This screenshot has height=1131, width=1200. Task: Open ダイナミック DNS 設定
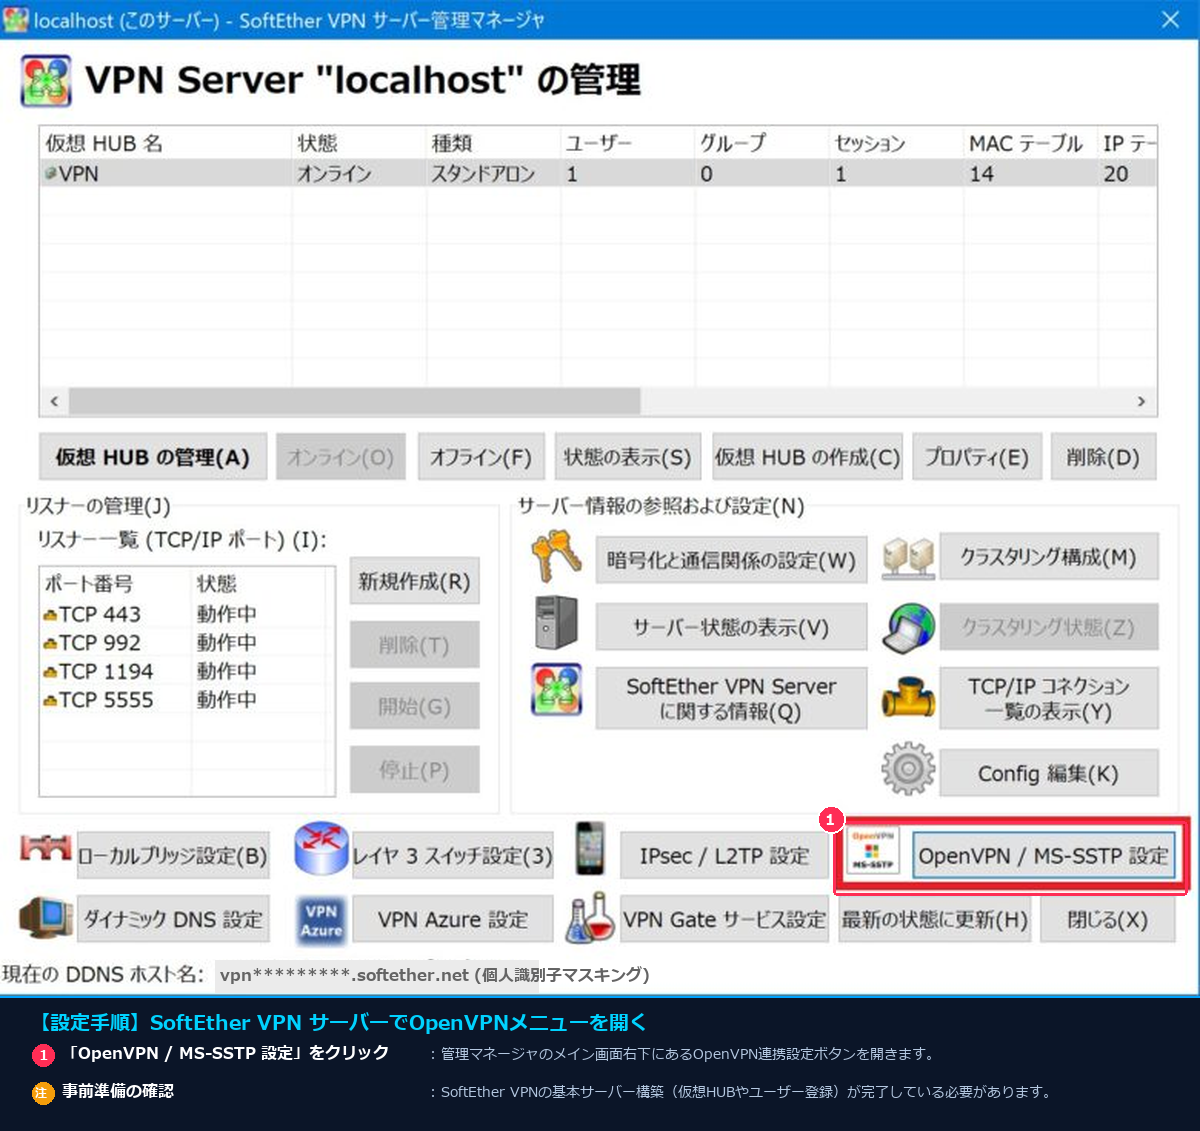click(173, 919)
